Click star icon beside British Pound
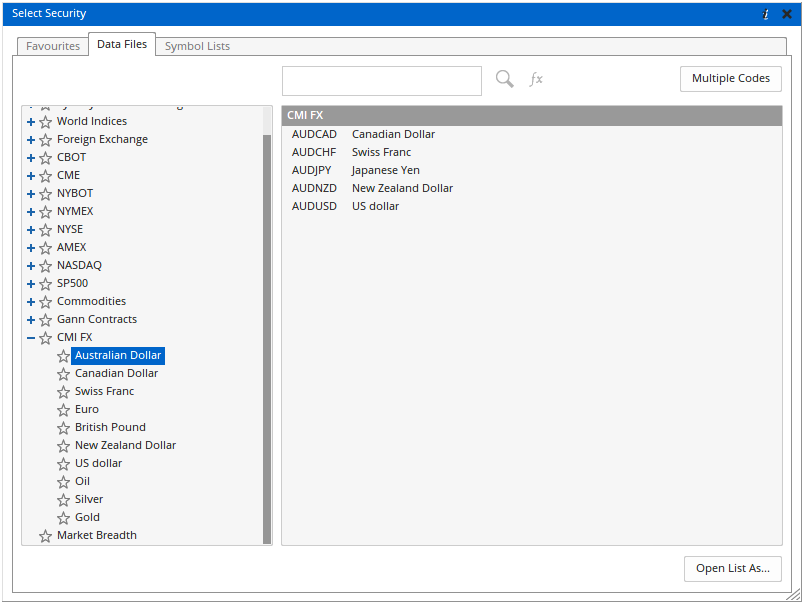 [x=64, y=428]
